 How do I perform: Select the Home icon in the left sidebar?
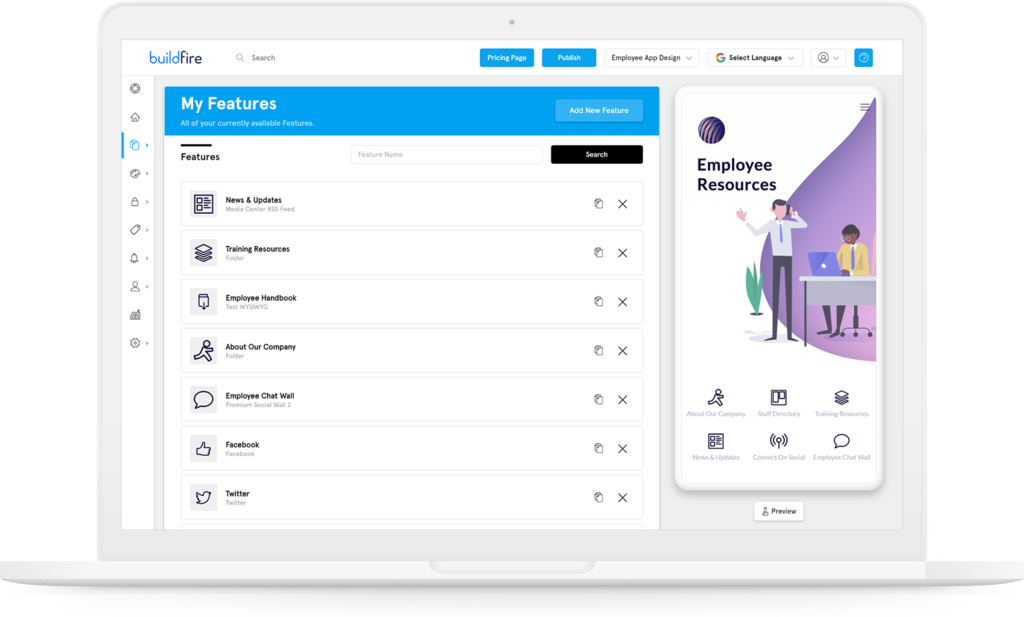click(135, 117)
